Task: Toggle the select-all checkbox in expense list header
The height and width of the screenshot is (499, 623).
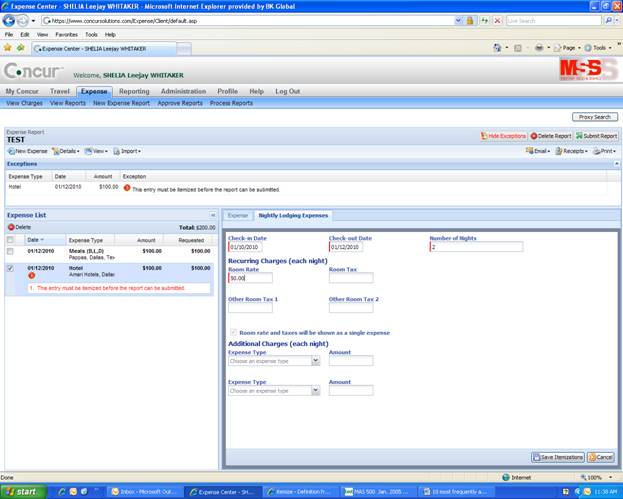Action: [x=10, y=240]
